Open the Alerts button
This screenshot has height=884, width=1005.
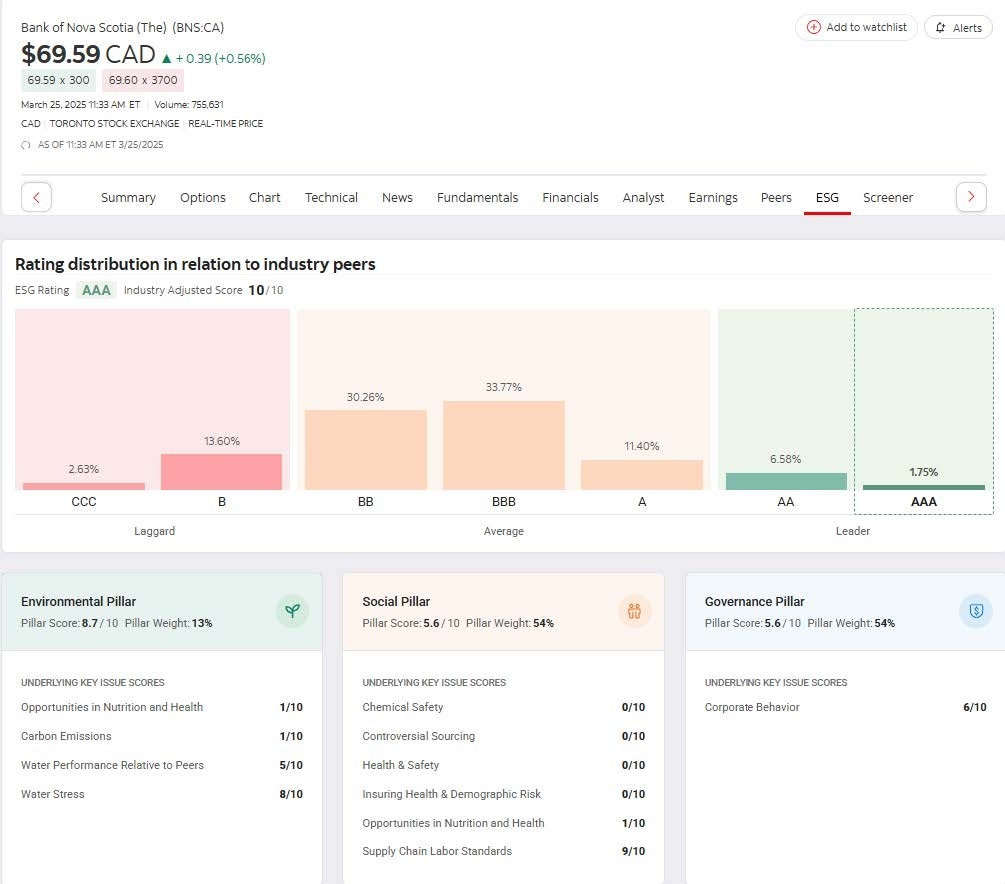coord(958,28)
